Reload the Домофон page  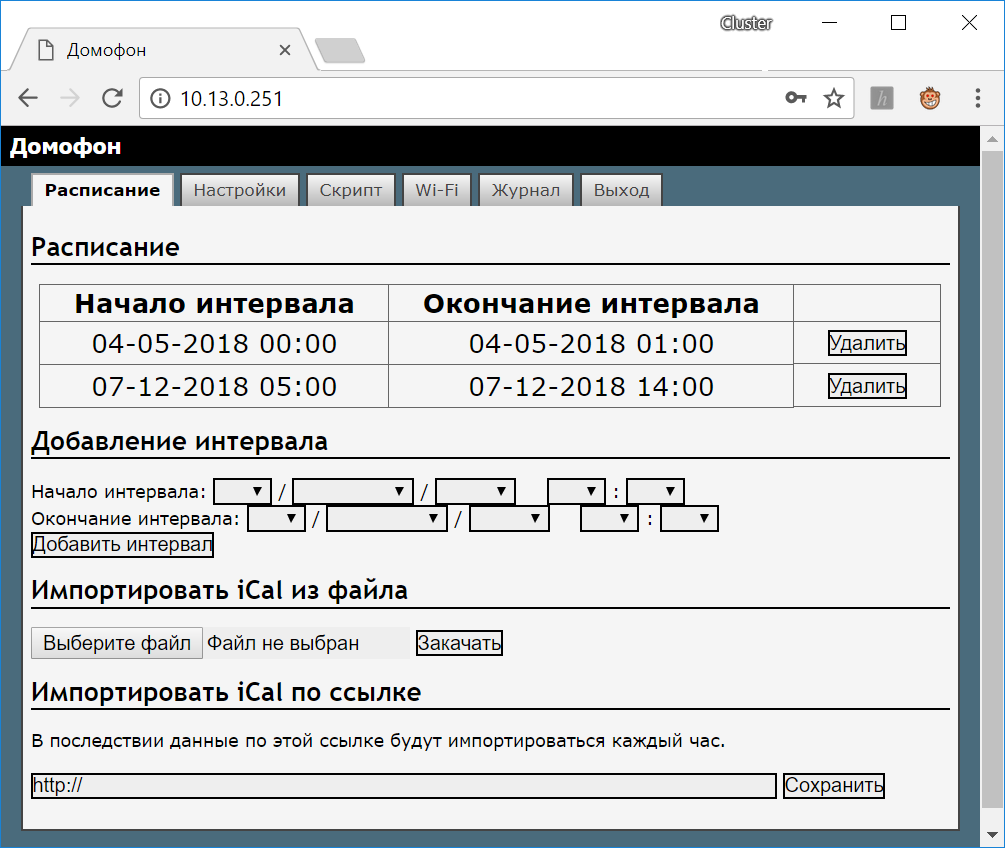click(112, 98)
